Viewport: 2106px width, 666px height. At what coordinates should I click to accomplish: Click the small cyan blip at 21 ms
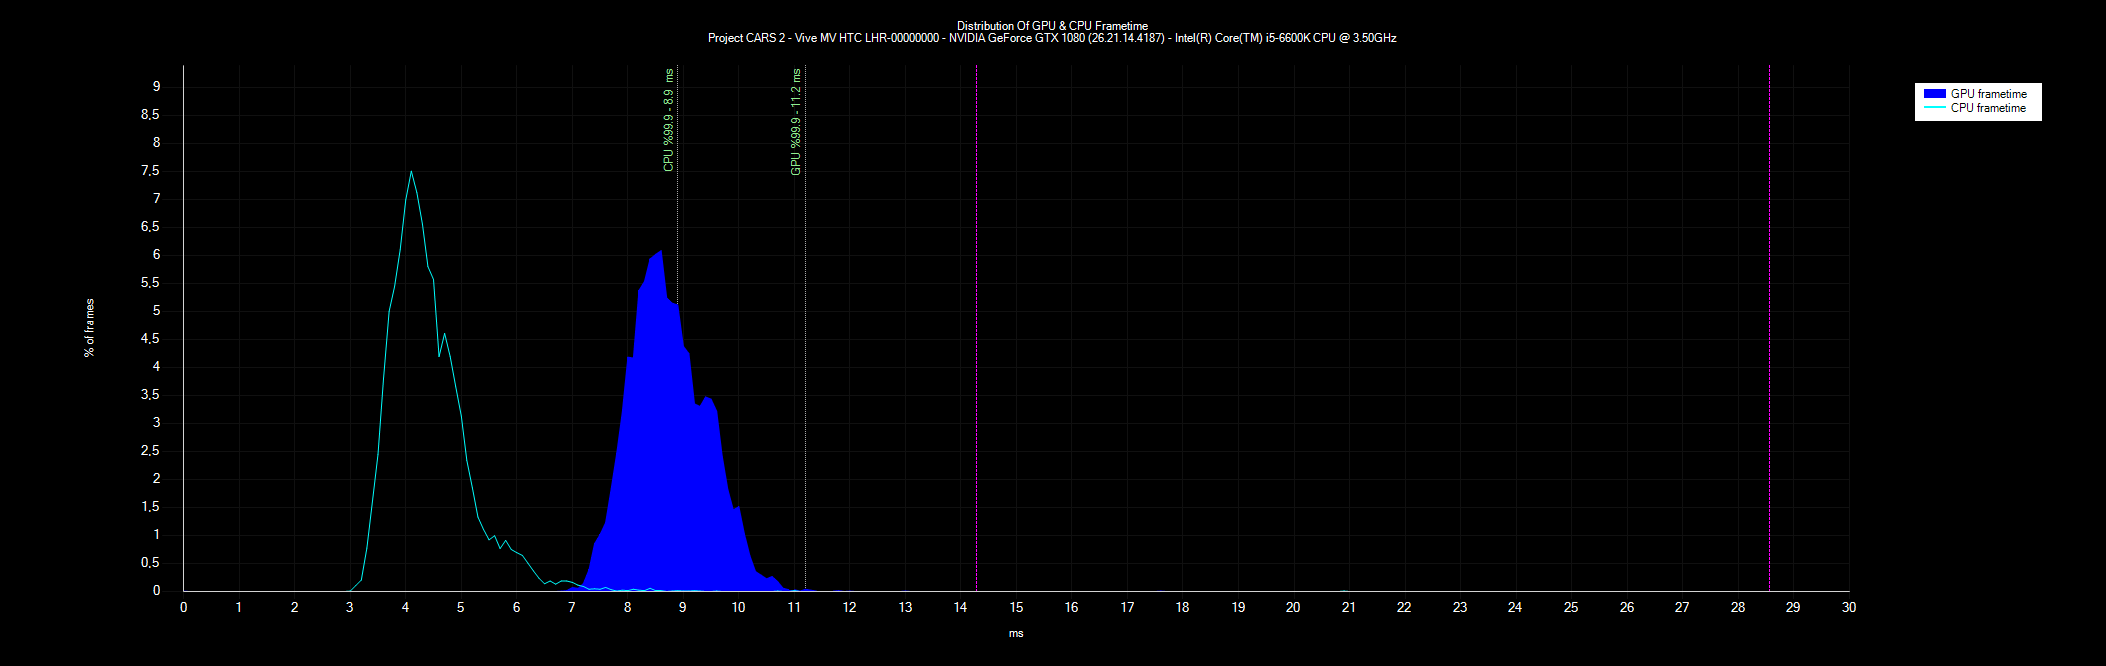click(1345, 590)
